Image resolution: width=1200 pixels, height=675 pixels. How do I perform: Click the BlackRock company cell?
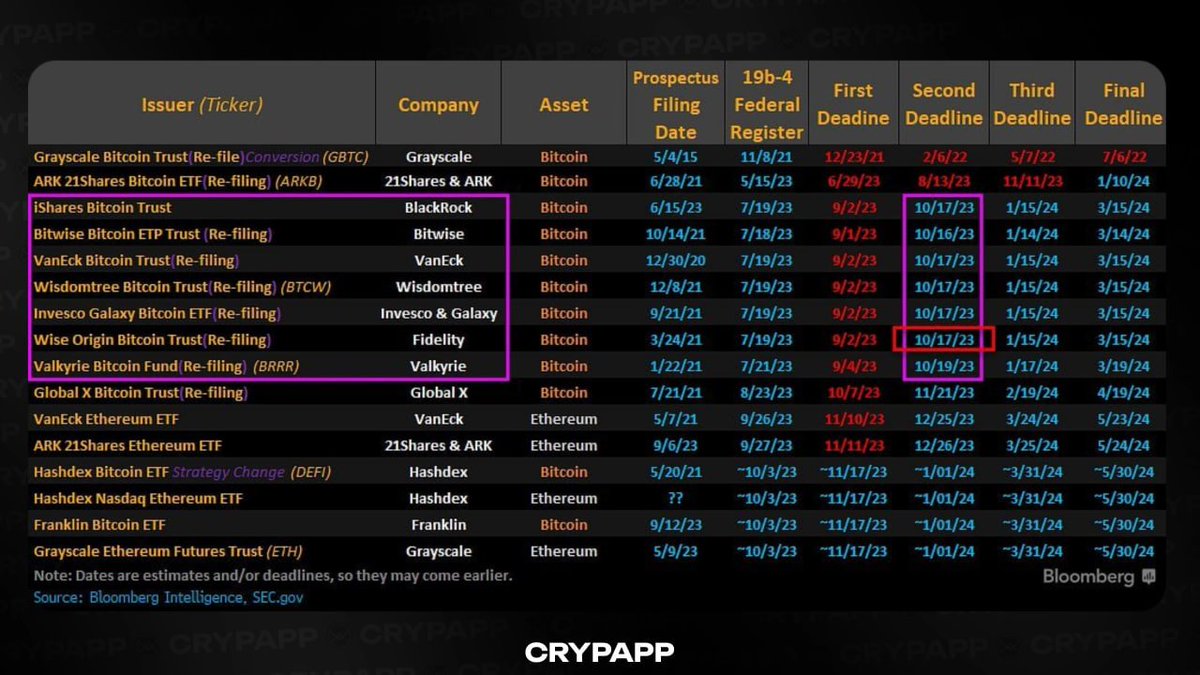click(438, 208)
